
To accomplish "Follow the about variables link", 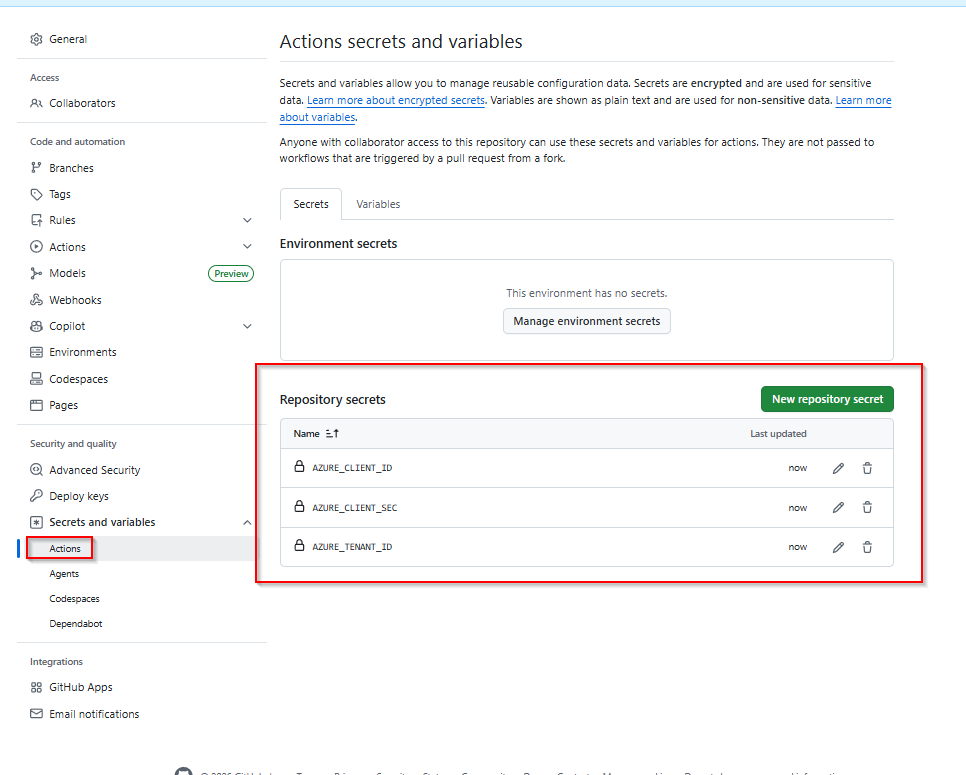I will pyautogui.click(x=317, y=117).
